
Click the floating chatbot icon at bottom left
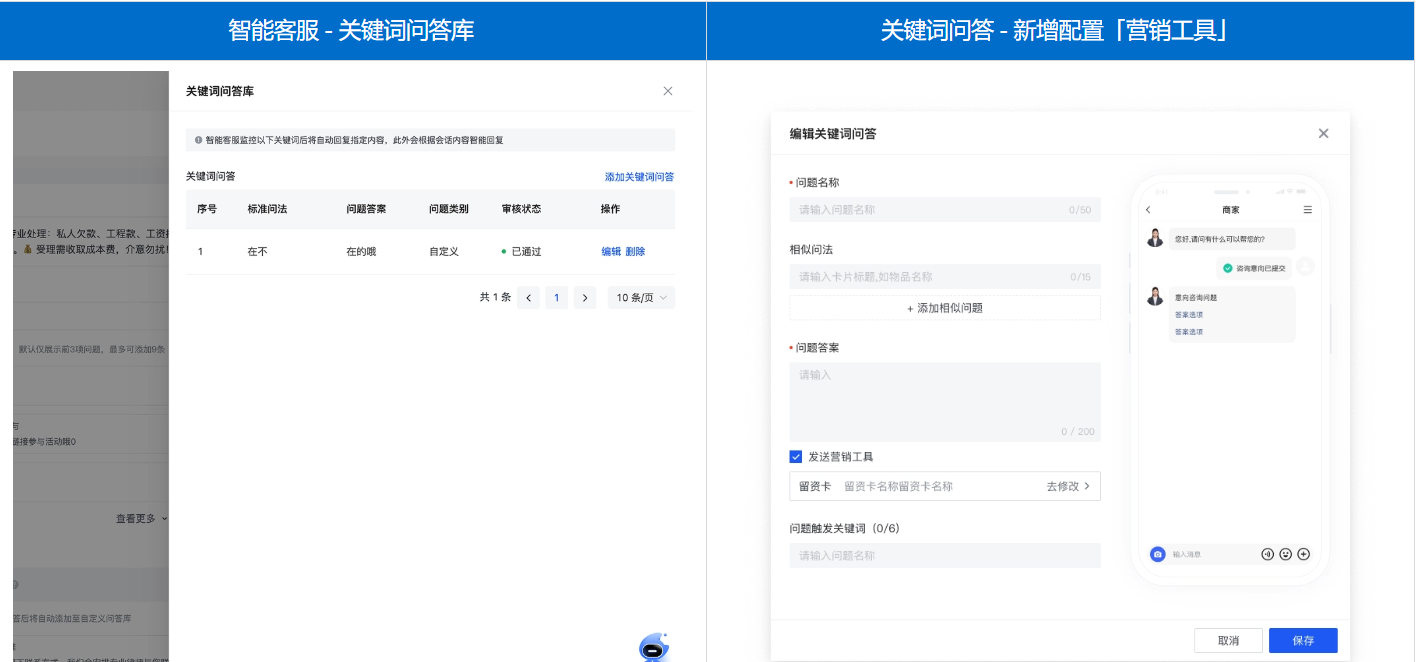[x=653, y=648]
